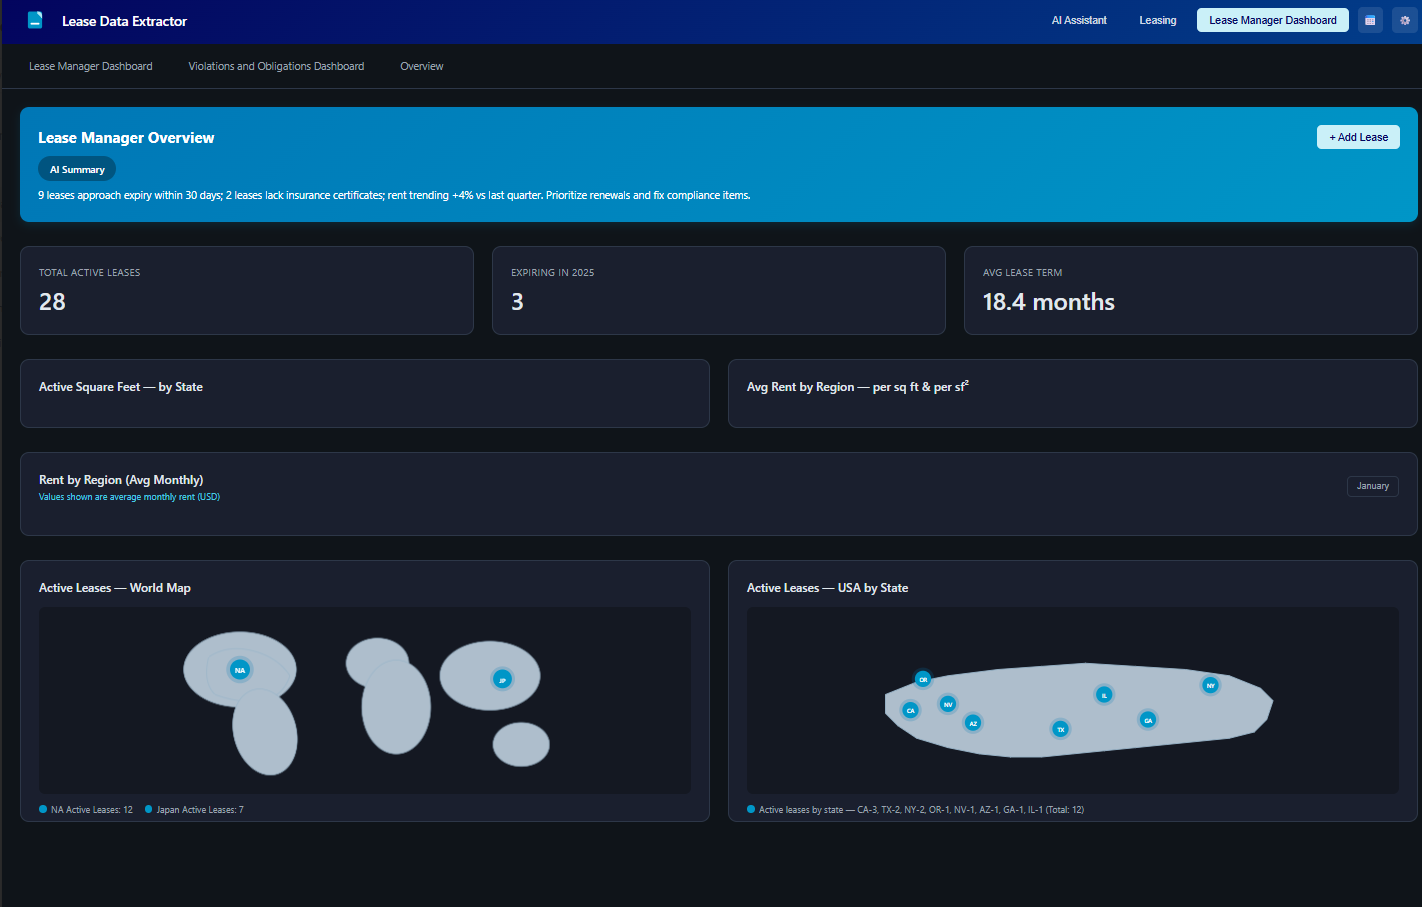
Task: Click the AI Summary pill button
Action: (77, 169)
